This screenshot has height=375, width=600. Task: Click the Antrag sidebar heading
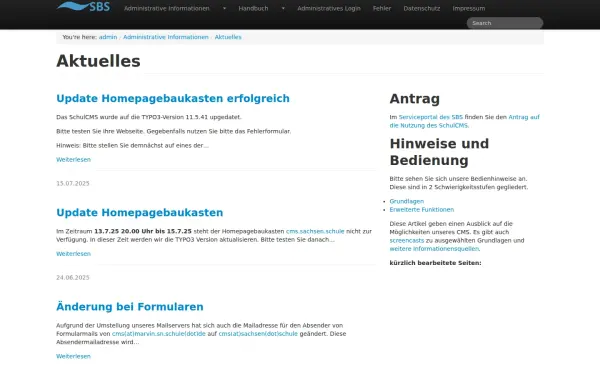[414, 99]
